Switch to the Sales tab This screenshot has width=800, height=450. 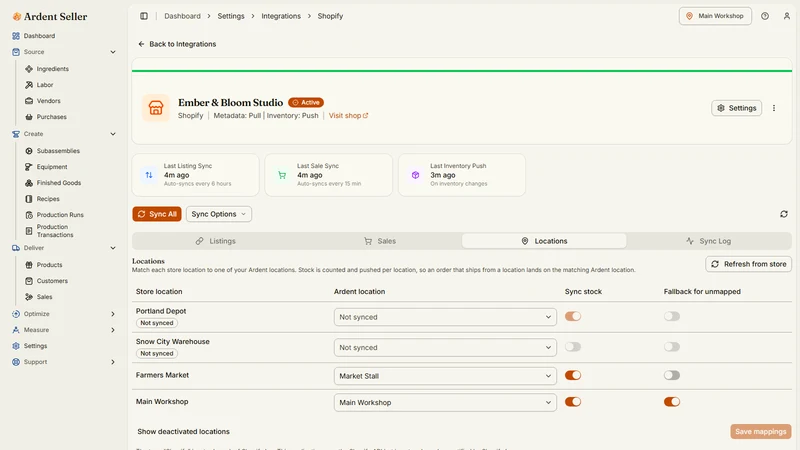(x=380, y=241)
